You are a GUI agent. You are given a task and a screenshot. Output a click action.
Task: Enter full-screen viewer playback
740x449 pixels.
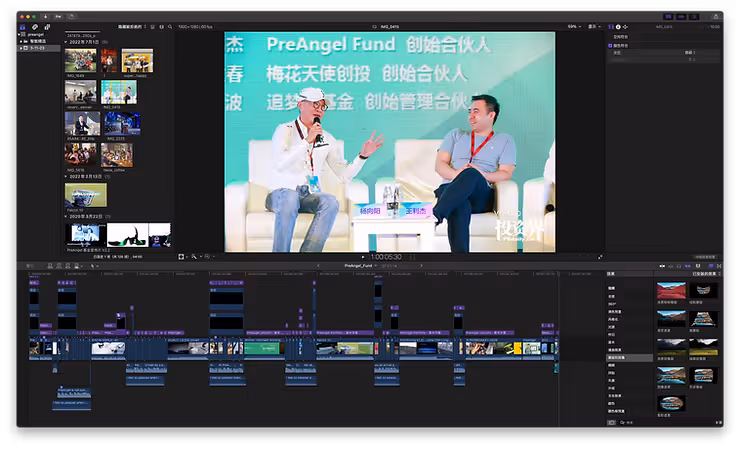(600, 257)
